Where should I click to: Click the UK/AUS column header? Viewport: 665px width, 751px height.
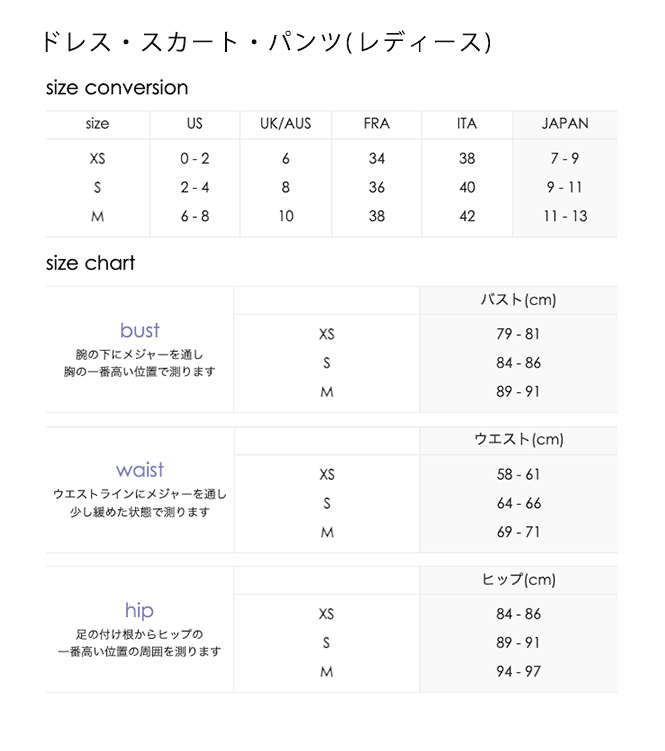pyautogui.click(x=286, y=124)
